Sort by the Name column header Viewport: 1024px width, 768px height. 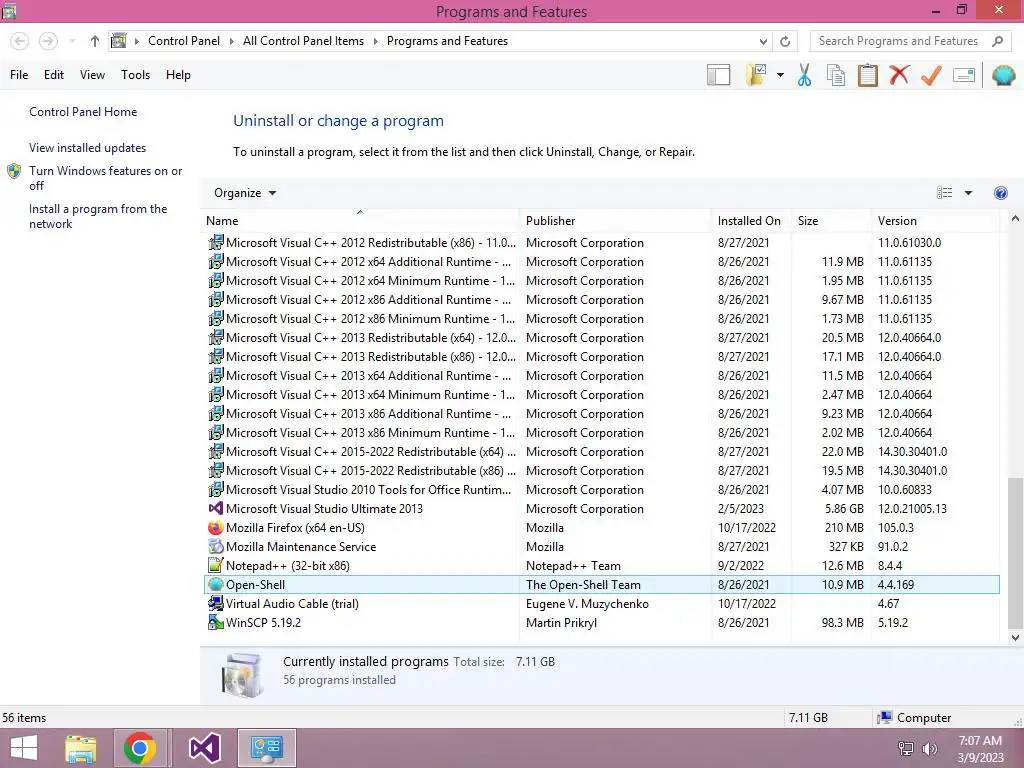click(x=359, y=221)
